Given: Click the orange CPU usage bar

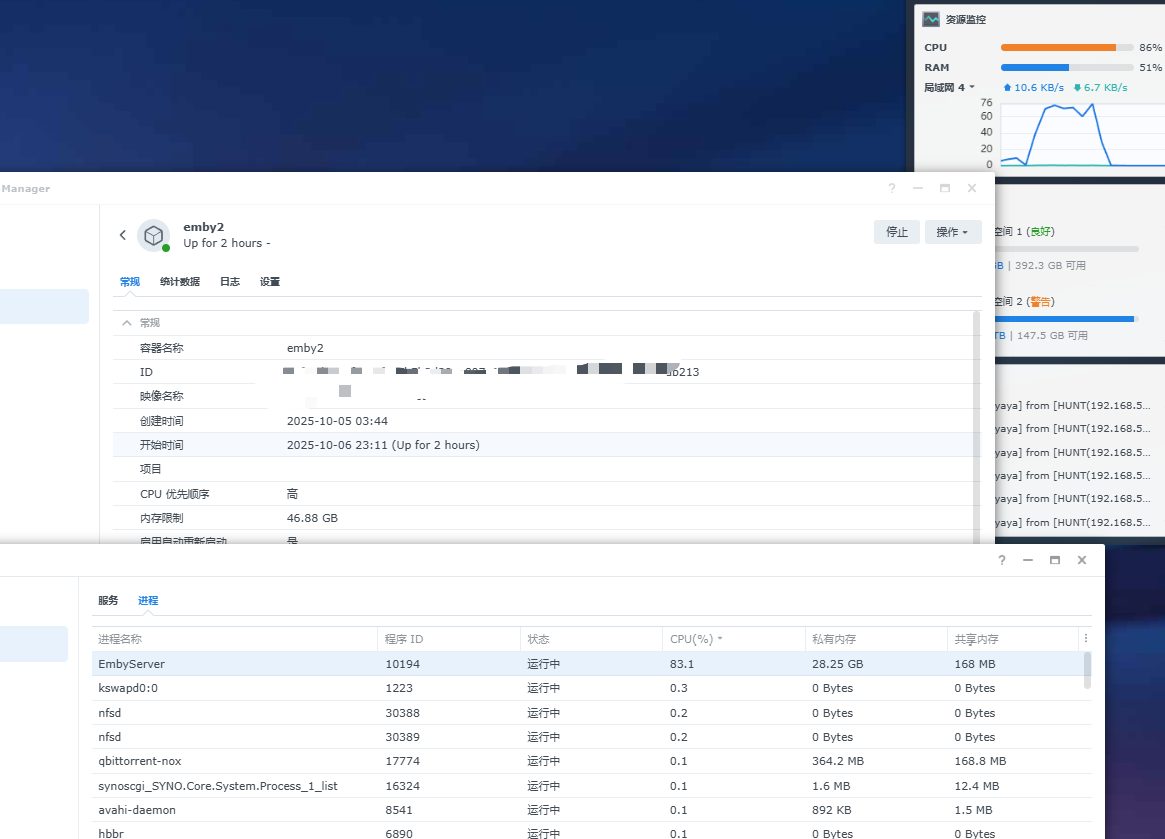Looking at the screenshot, I should [x=1058, y=47].
